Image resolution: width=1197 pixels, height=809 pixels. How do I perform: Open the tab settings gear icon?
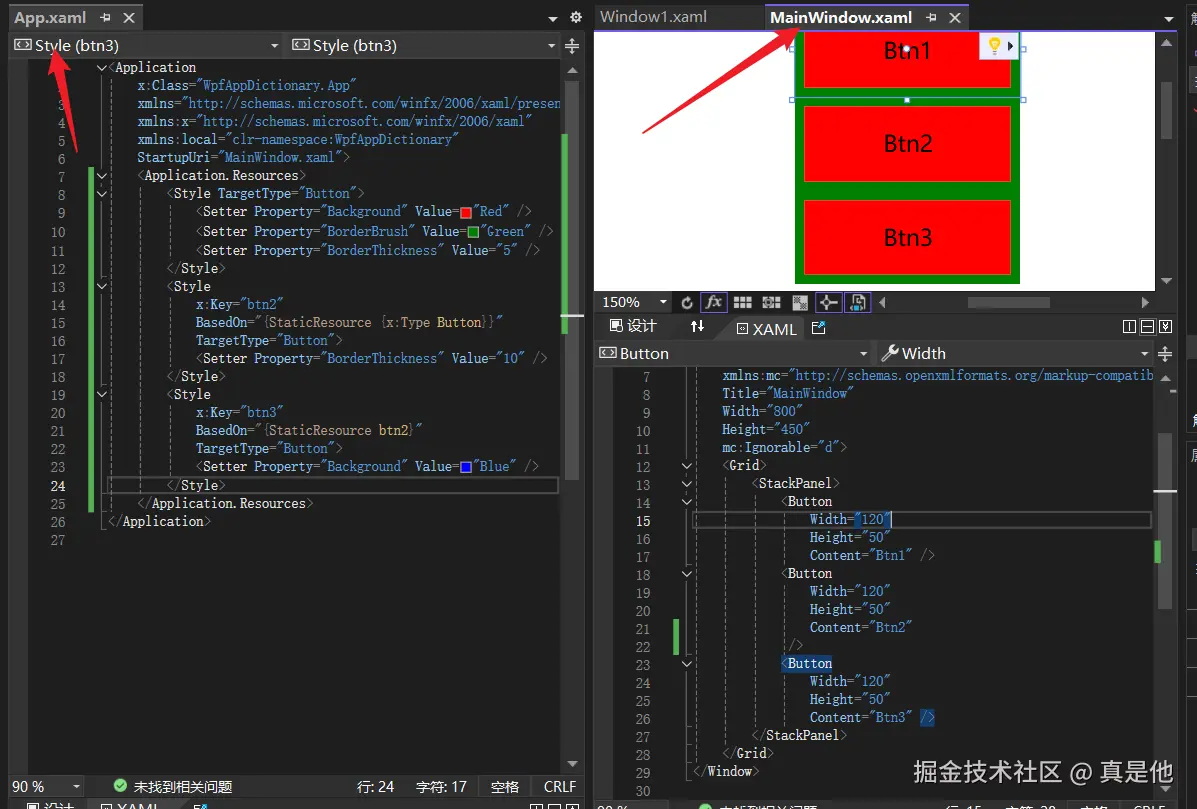click(x=576, y=17)
